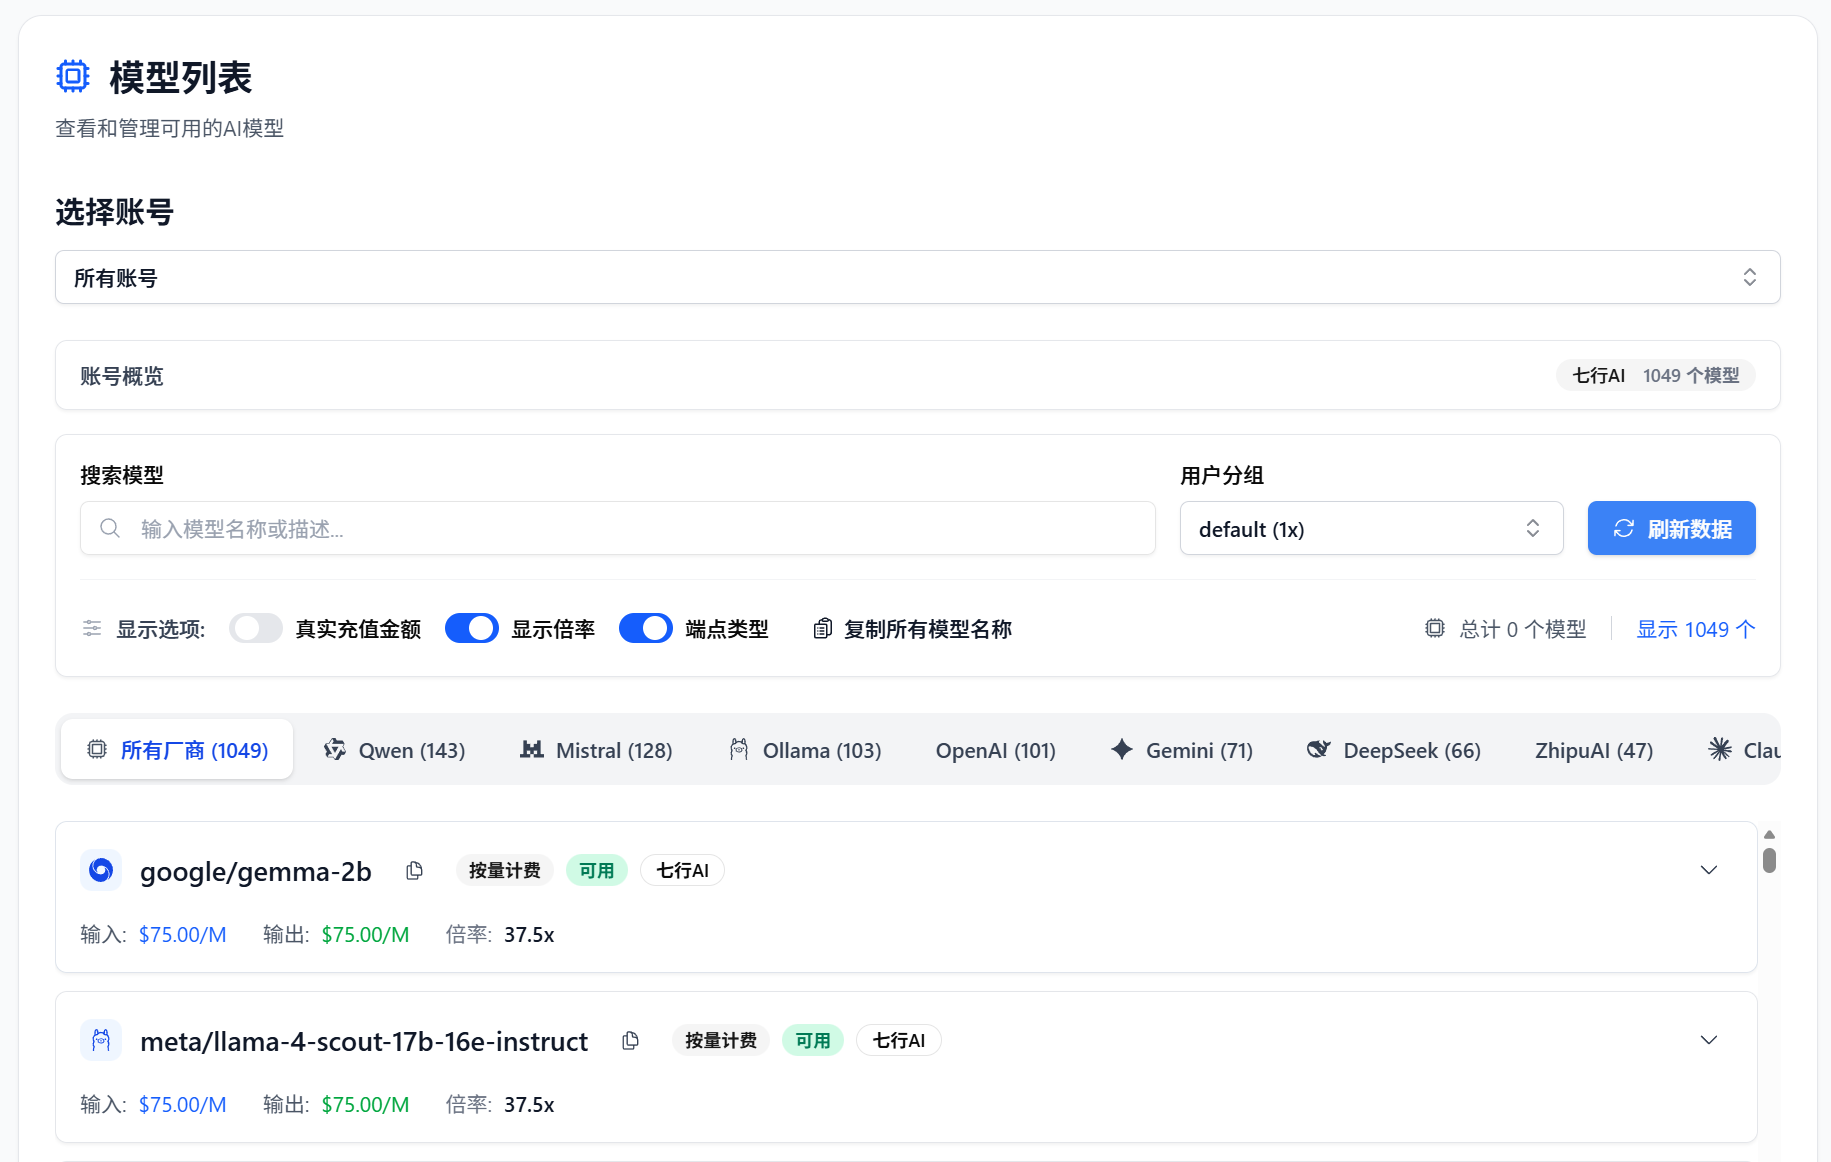Viewport: 1831px width, 1162px height.
Task: Click the model list chip icon in header
Action: pos(73,77)
